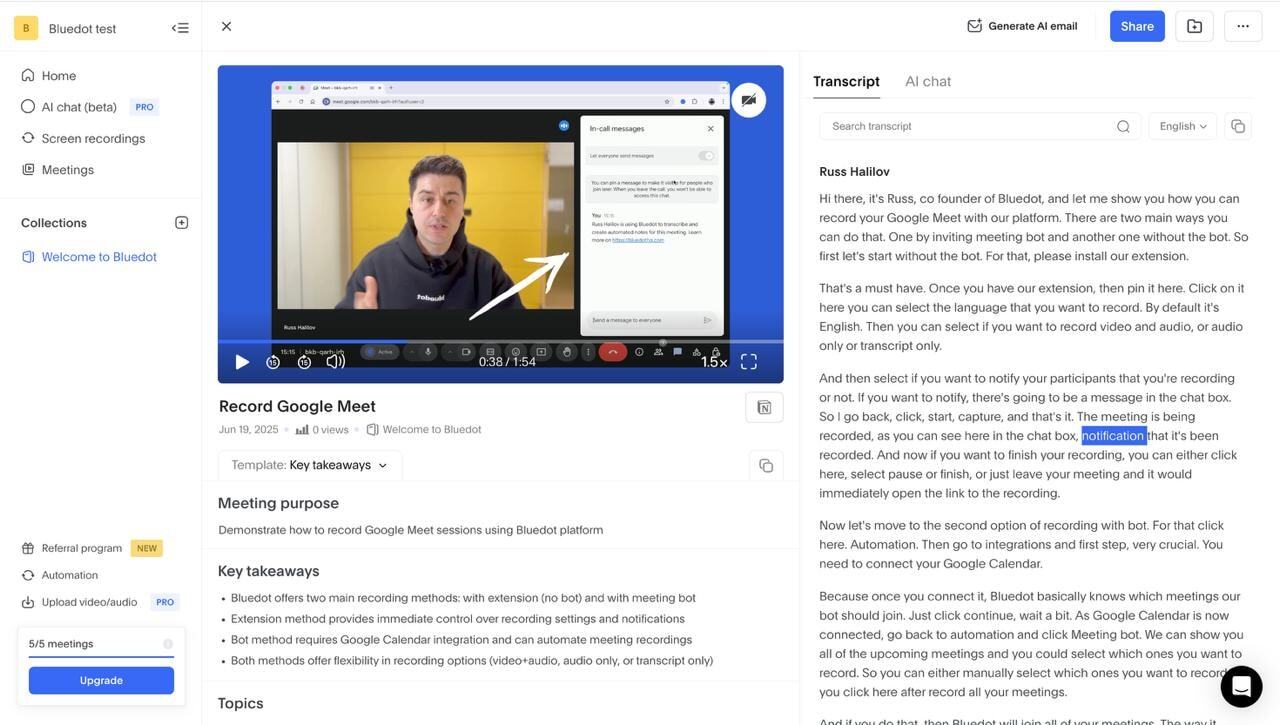Add a new collection with plus icon
1280x725 pixels.
[x=181, y=222]
